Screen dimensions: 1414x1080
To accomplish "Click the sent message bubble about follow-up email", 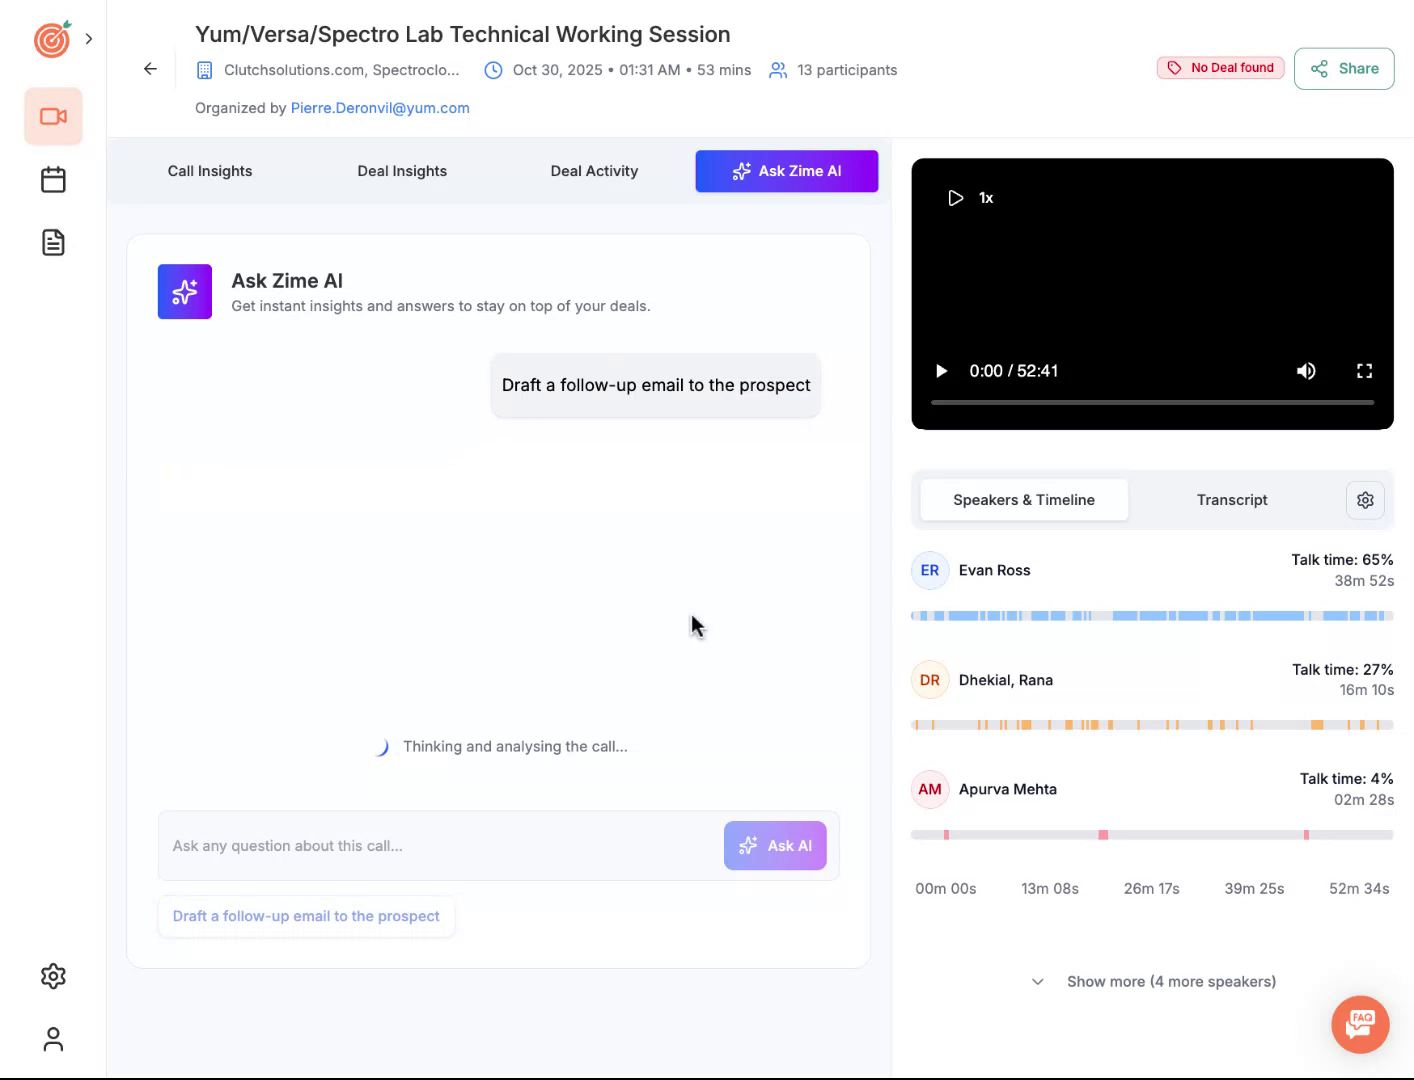I will point(656,385).
